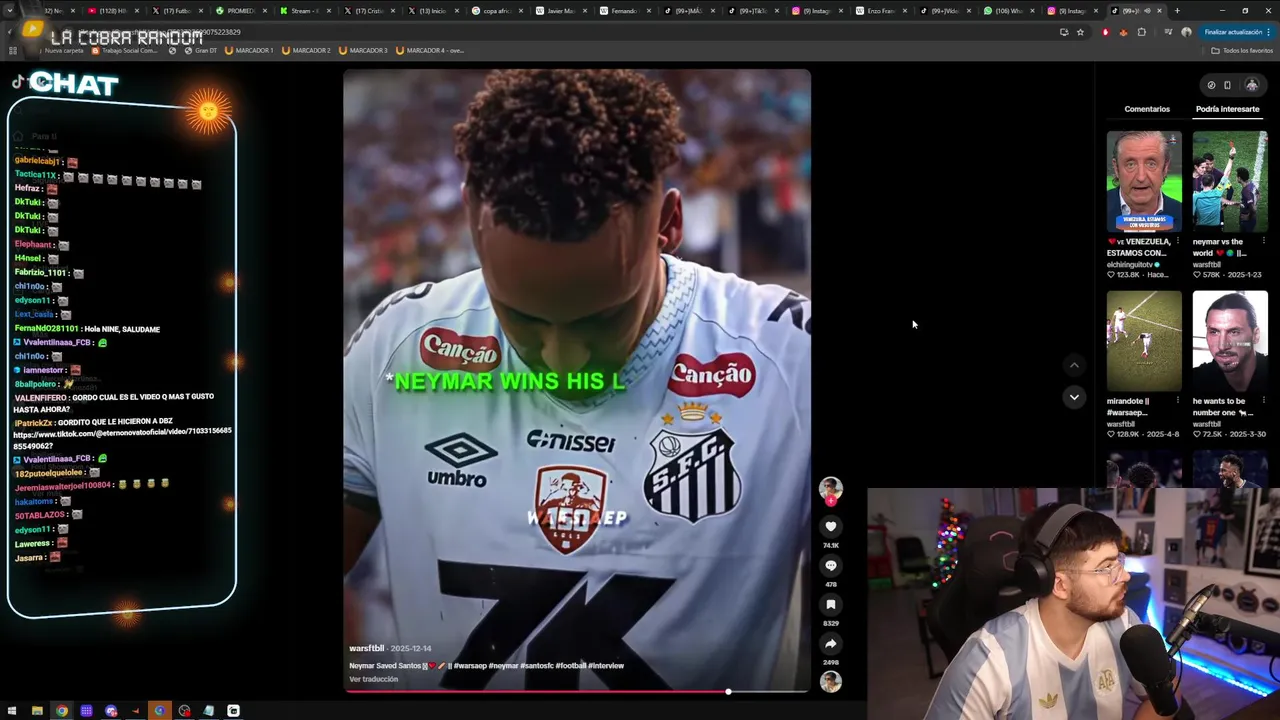Open the Chrome extensions puzzle icon

1141,32
